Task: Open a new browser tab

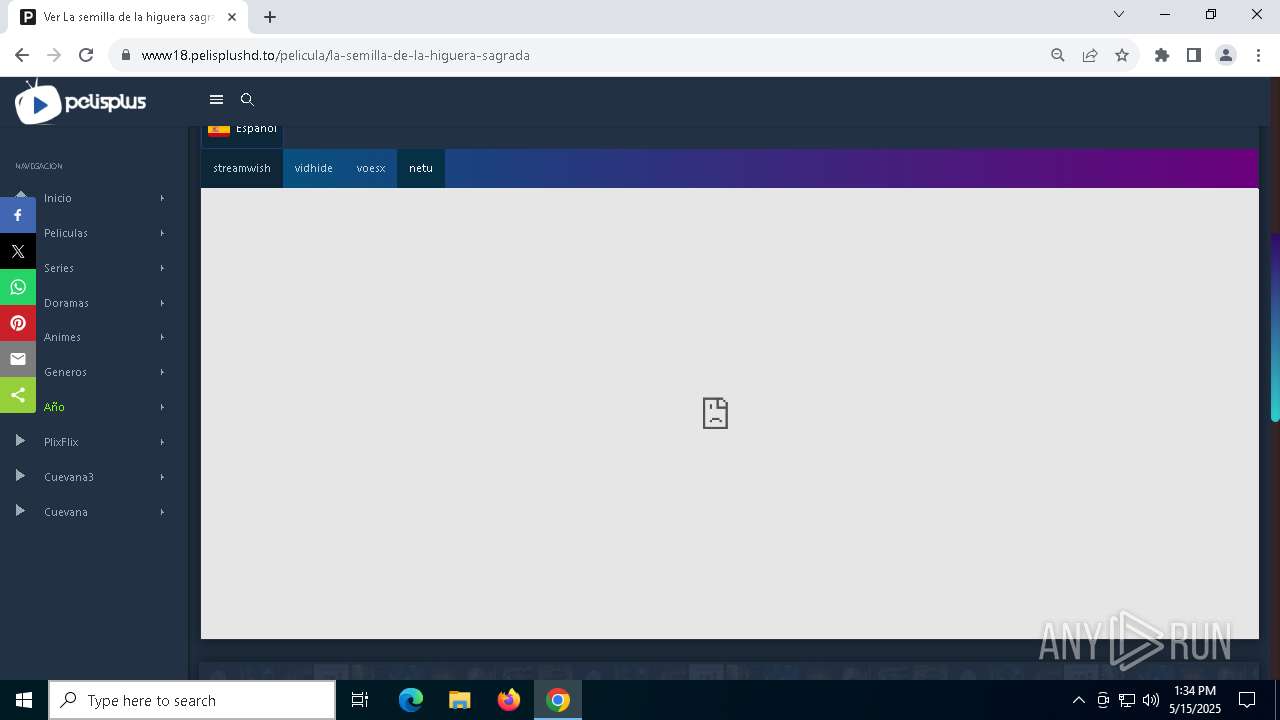Action: tap(270, 17)
